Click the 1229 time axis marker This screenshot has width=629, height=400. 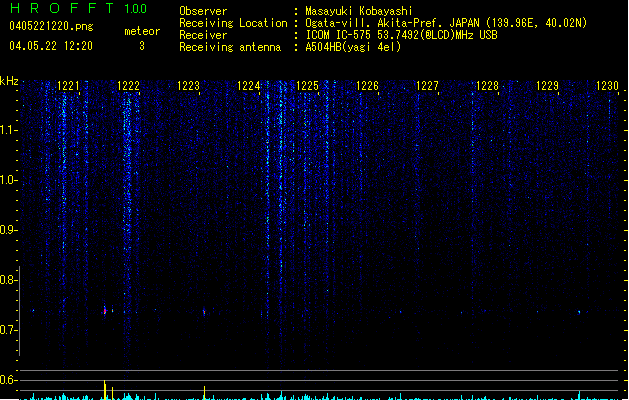coord(547,86)
